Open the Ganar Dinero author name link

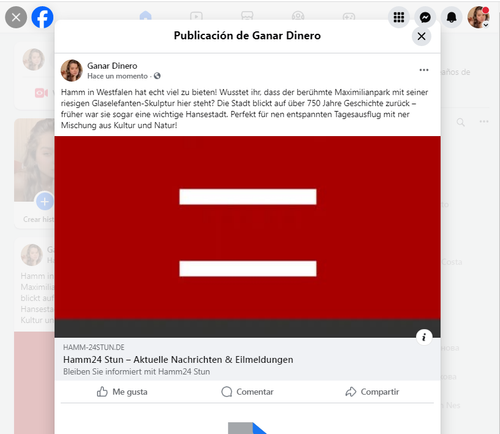[112, 66]
